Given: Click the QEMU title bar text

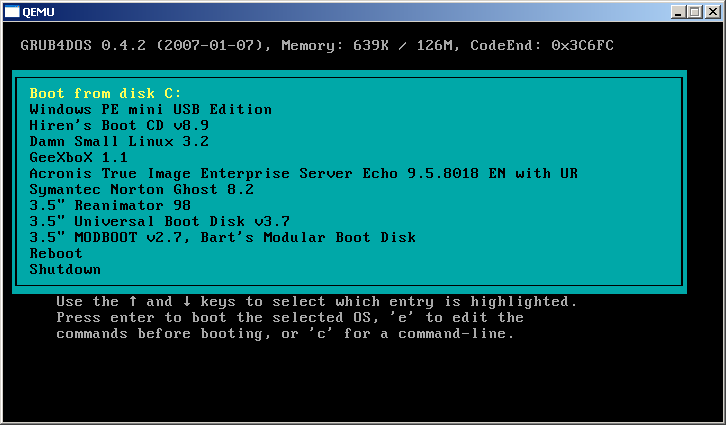Looking at the screenshot, I should click(x=38, y=12).
